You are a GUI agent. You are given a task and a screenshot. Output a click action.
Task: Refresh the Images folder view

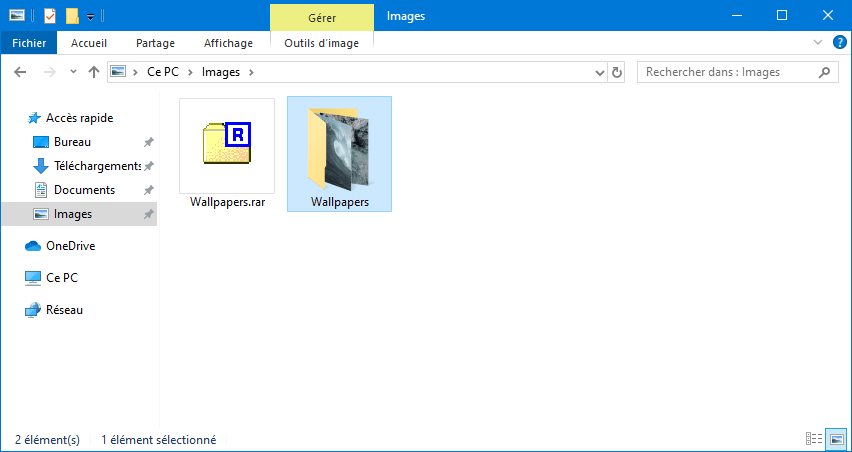tap(617, 72)
